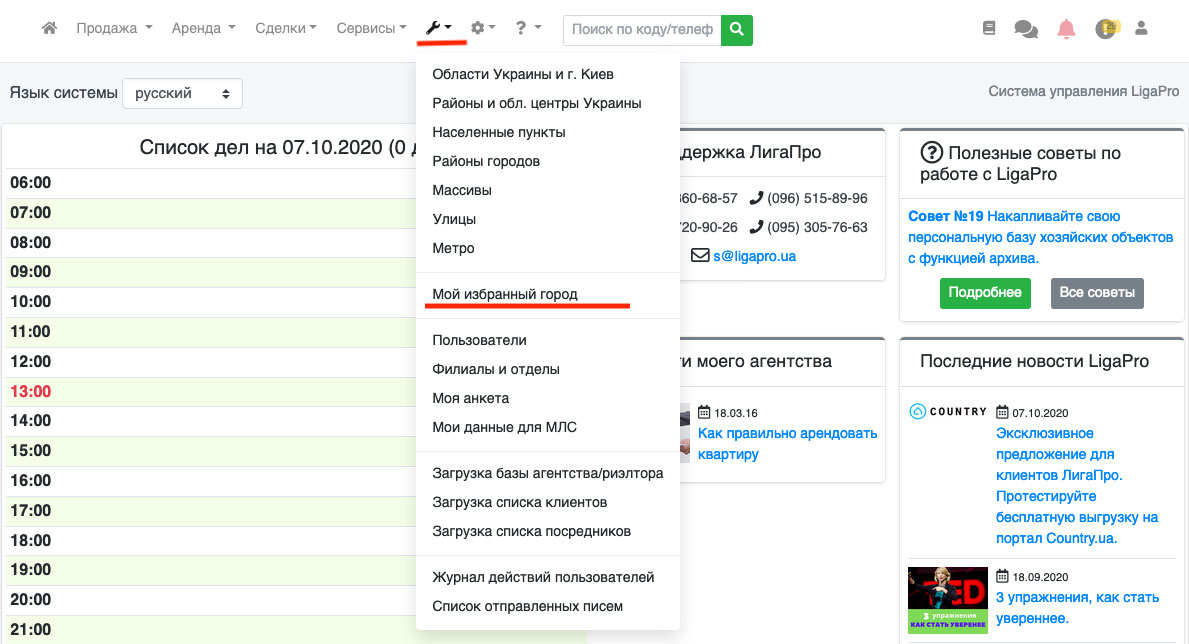Select Журнал действий пользователей
This screenshot has height=644, width=1189.
click(x=543, y=577)
